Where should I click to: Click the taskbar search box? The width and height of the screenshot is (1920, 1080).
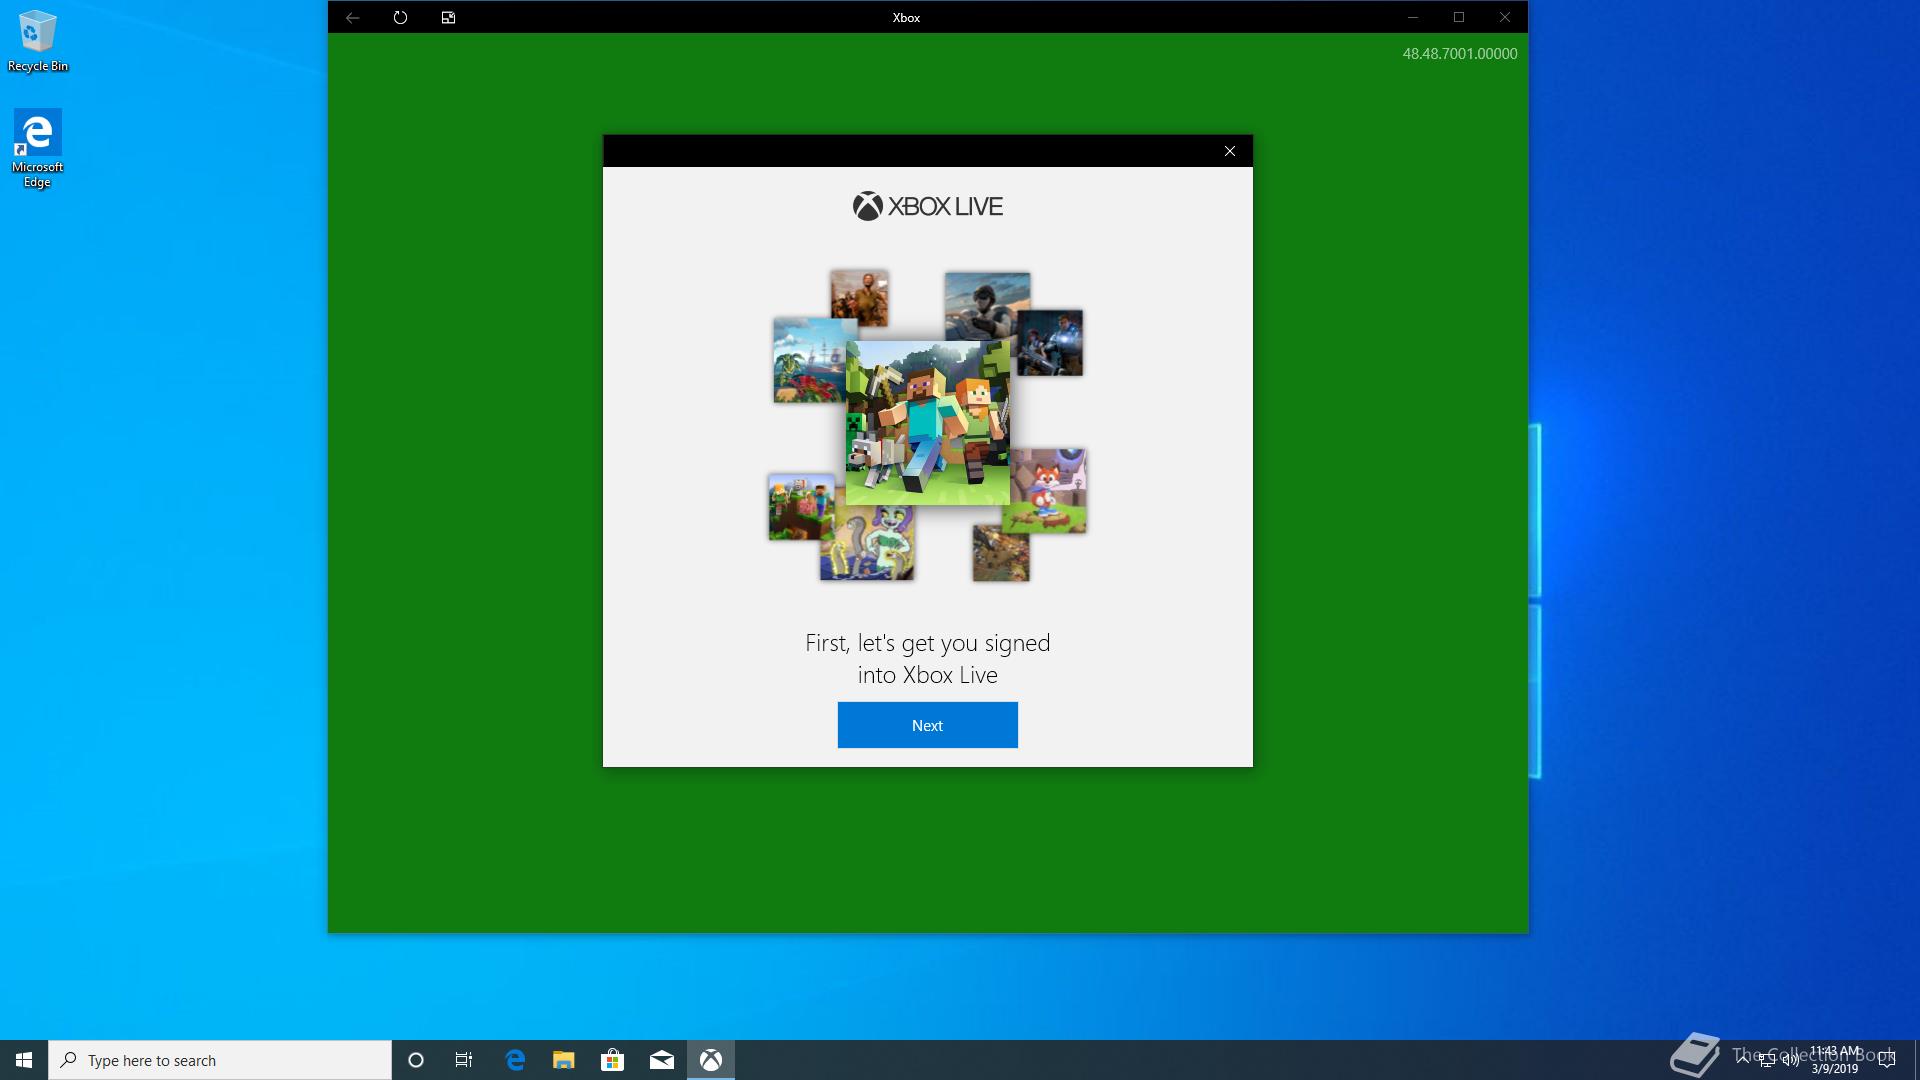(220, 1060)
